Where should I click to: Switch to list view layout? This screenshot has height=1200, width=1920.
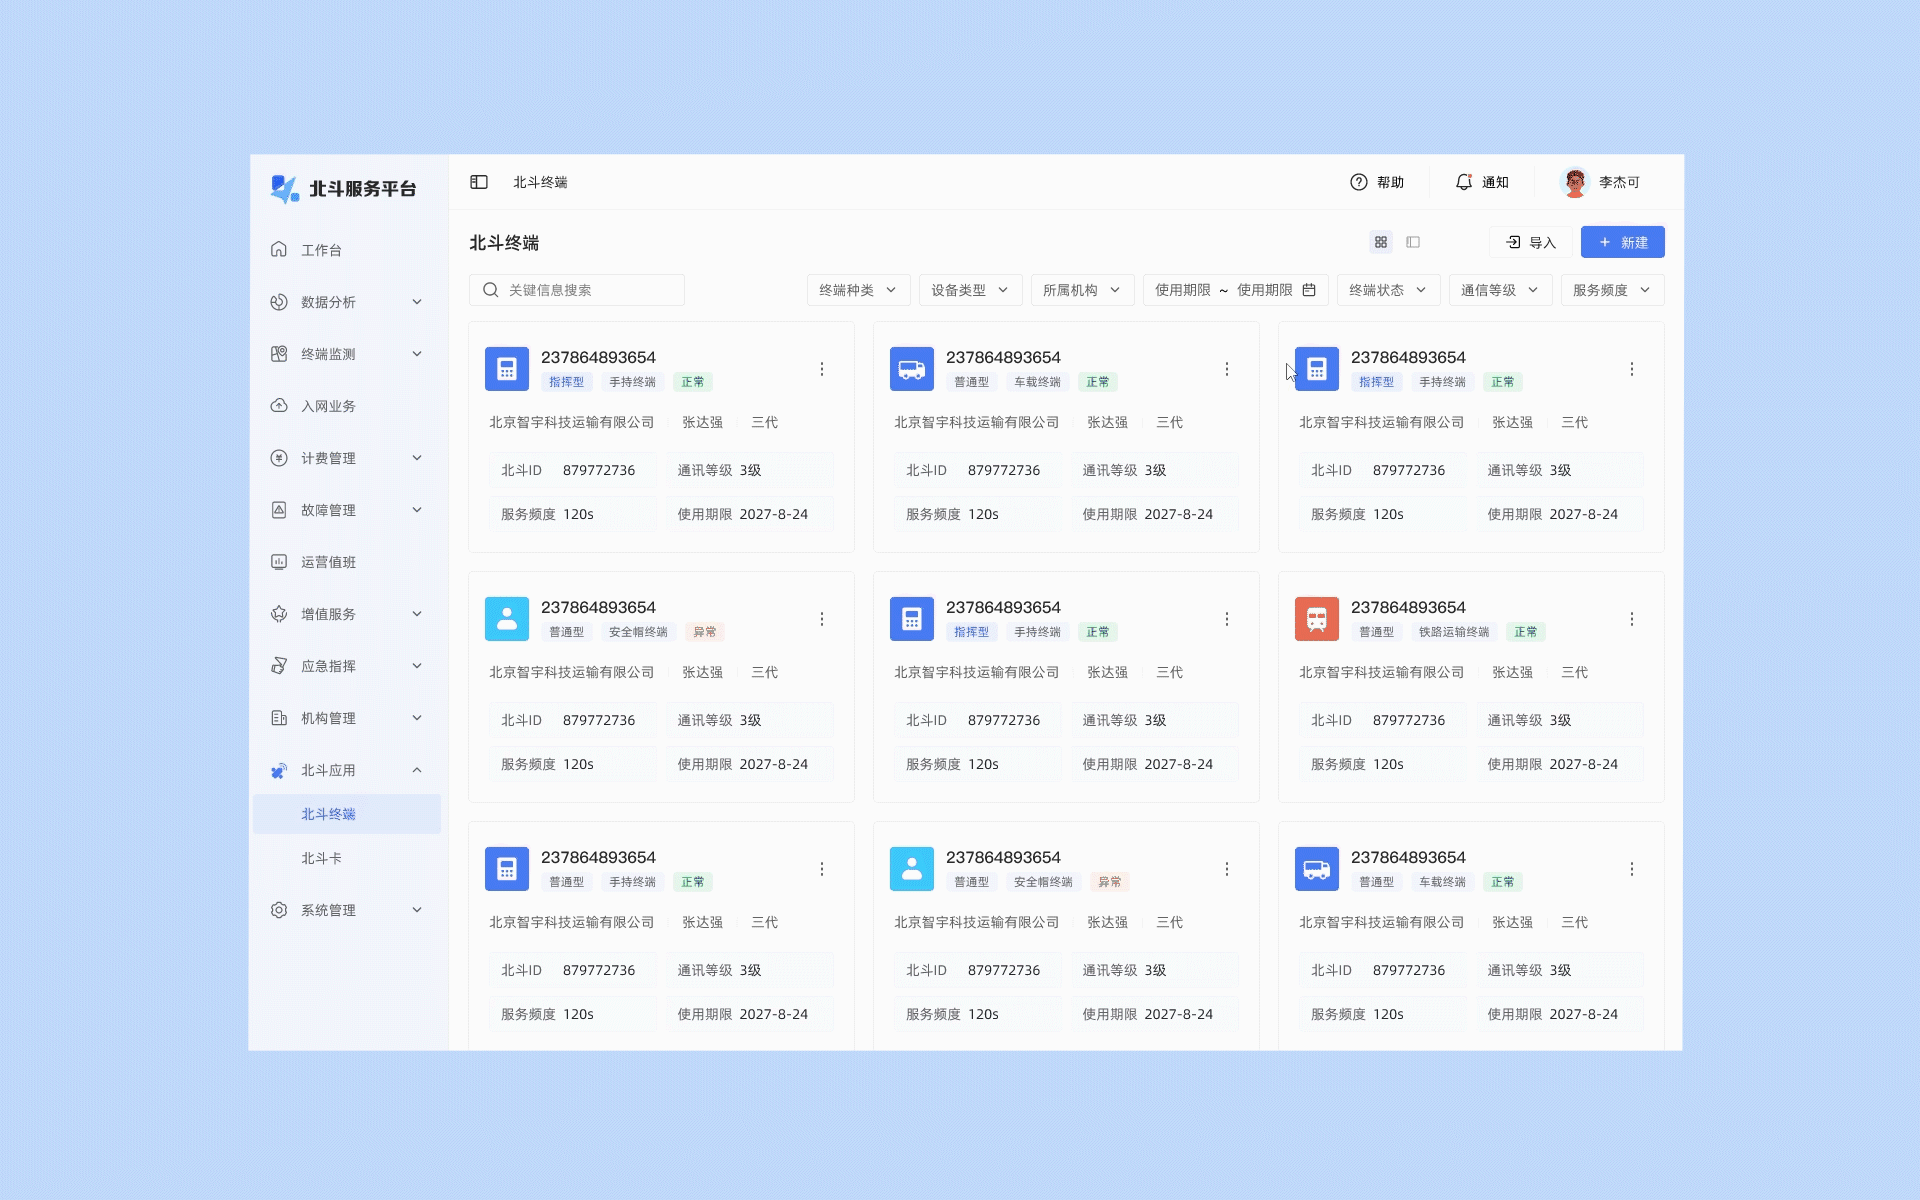1413,242
